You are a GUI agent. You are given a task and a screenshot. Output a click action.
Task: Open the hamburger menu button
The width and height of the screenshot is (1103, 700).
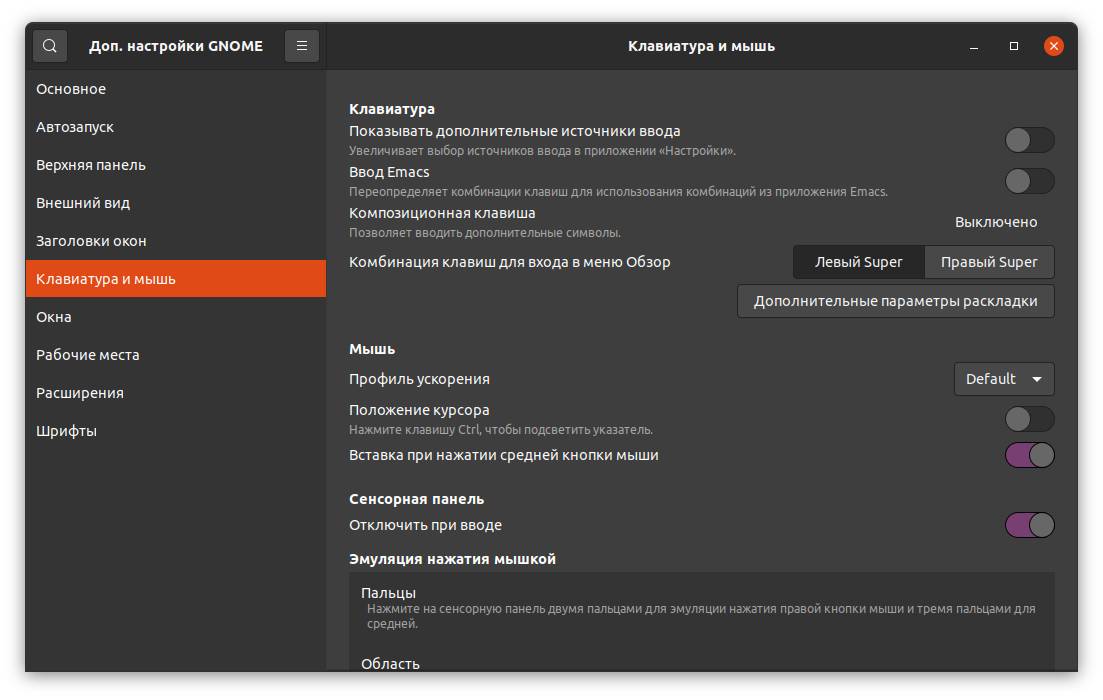point(302,46)
